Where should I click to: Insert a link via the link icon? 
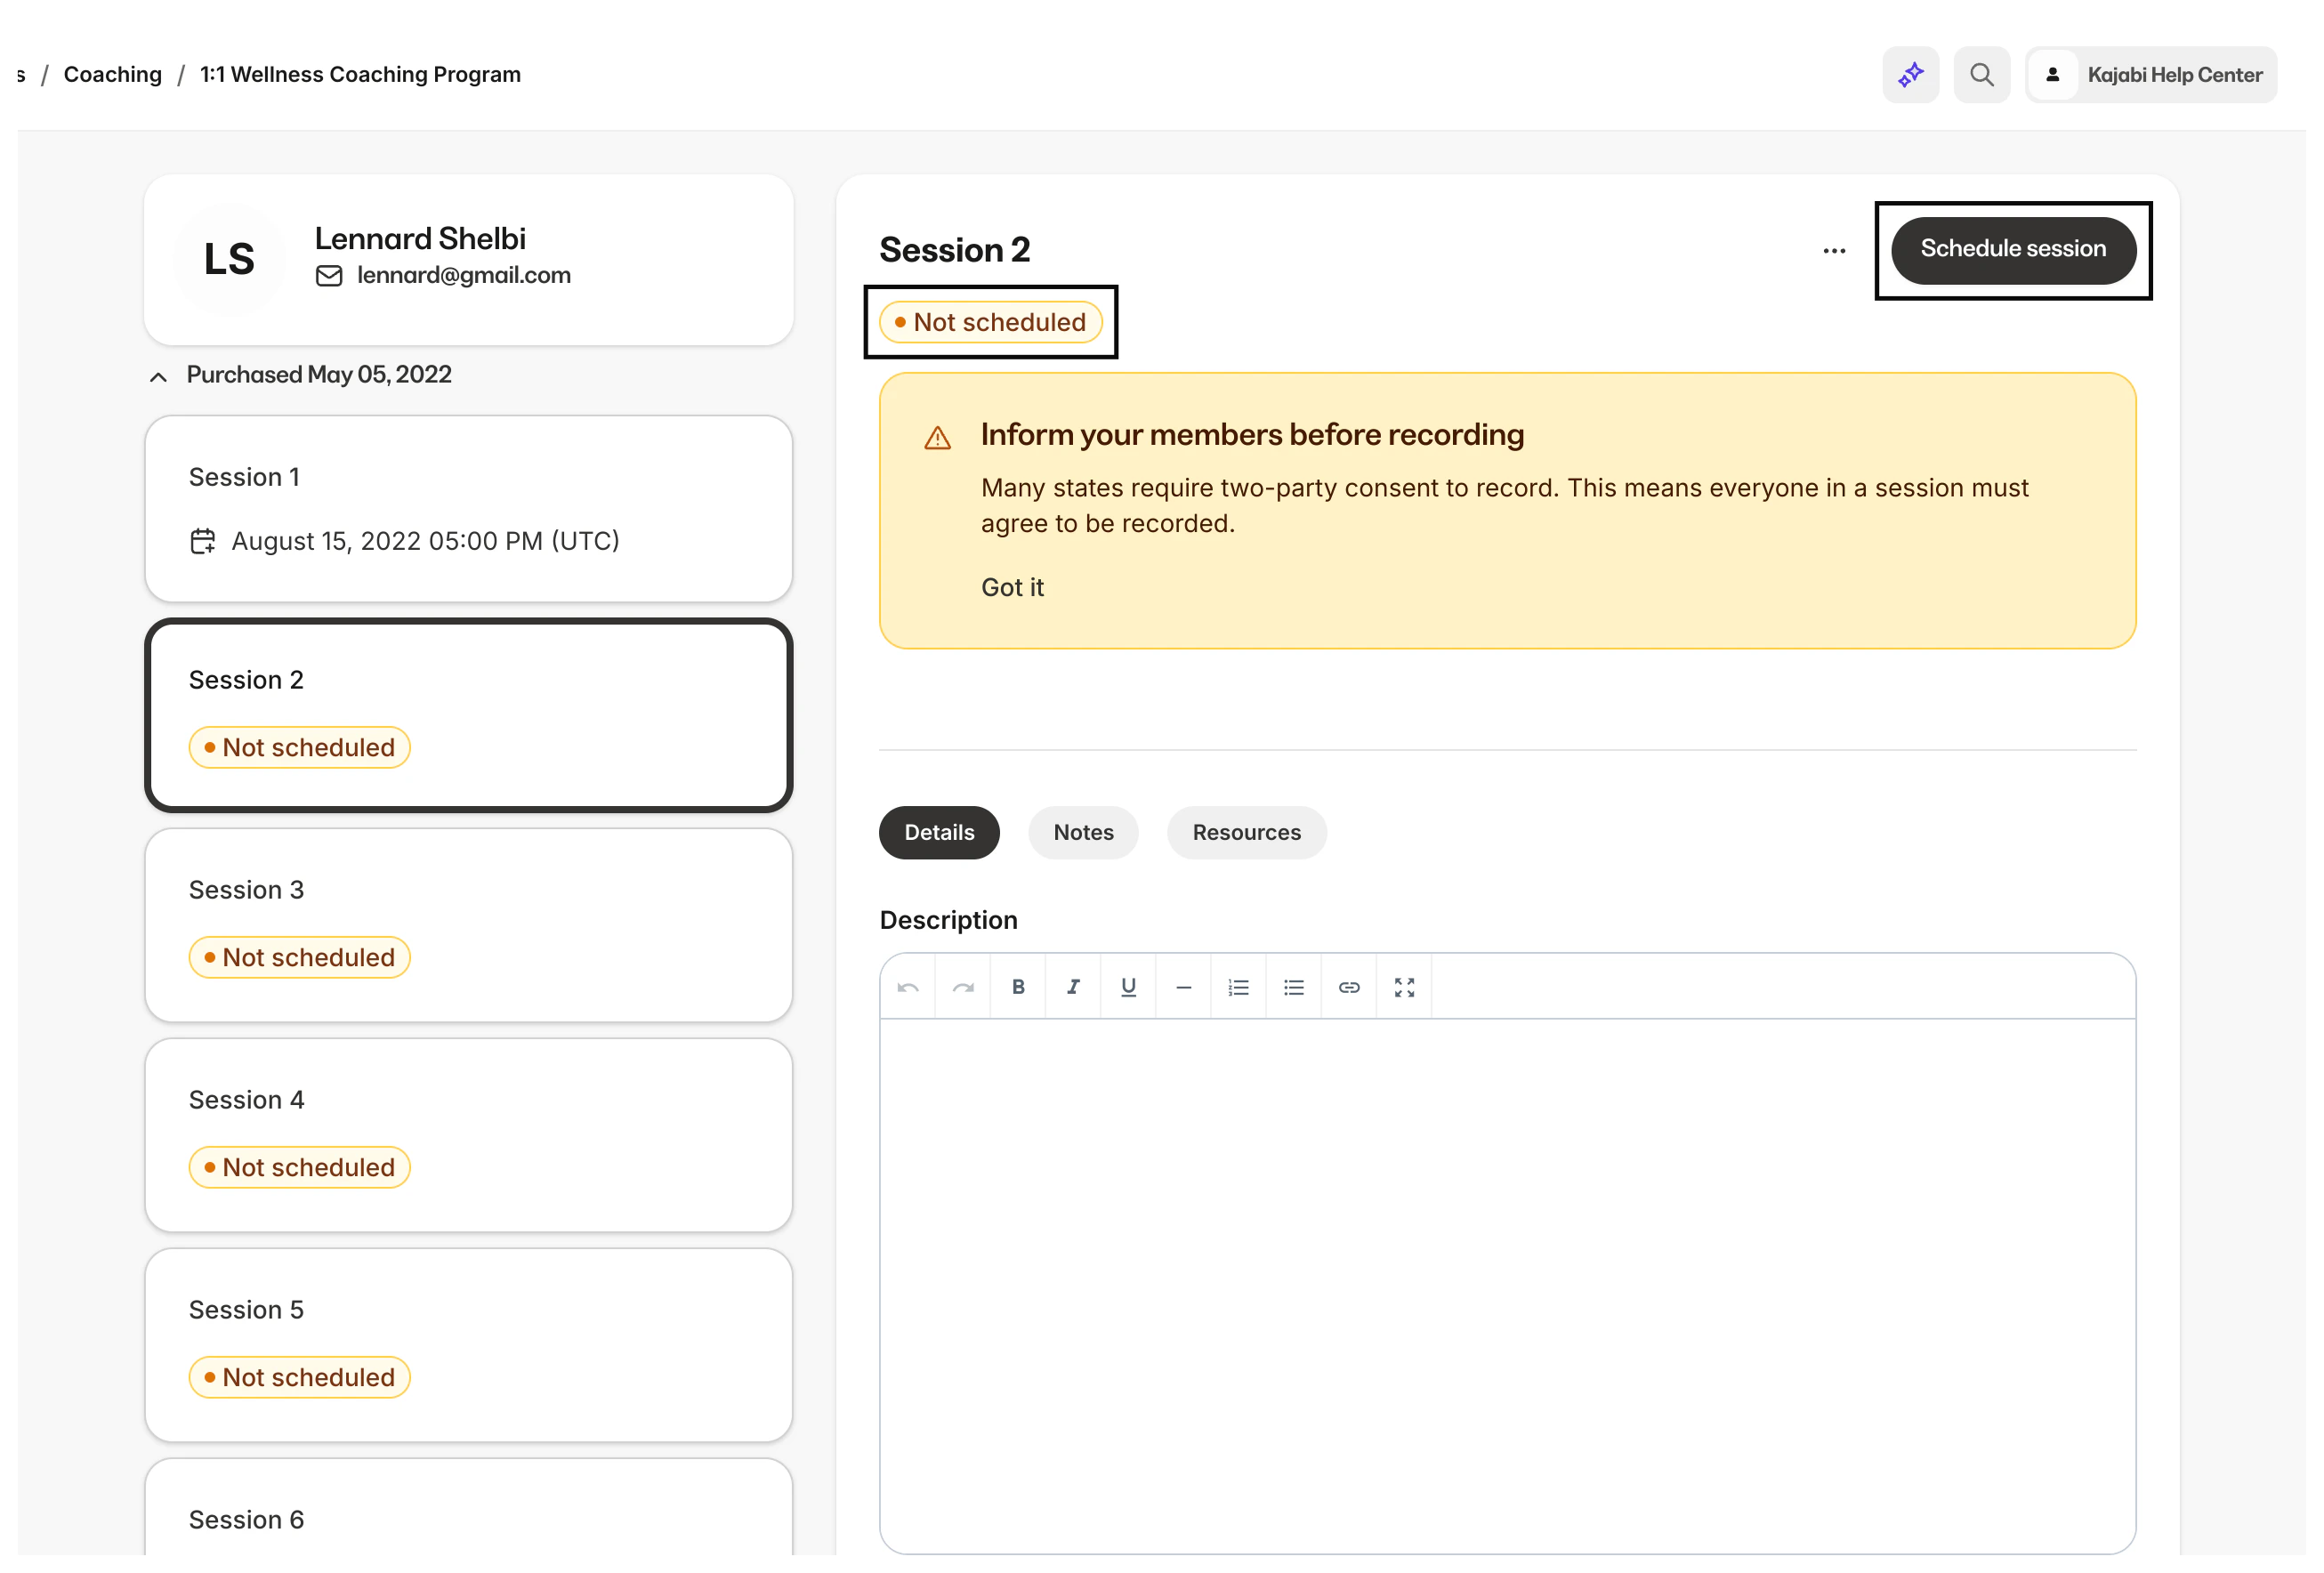[x=1349, y=987]
